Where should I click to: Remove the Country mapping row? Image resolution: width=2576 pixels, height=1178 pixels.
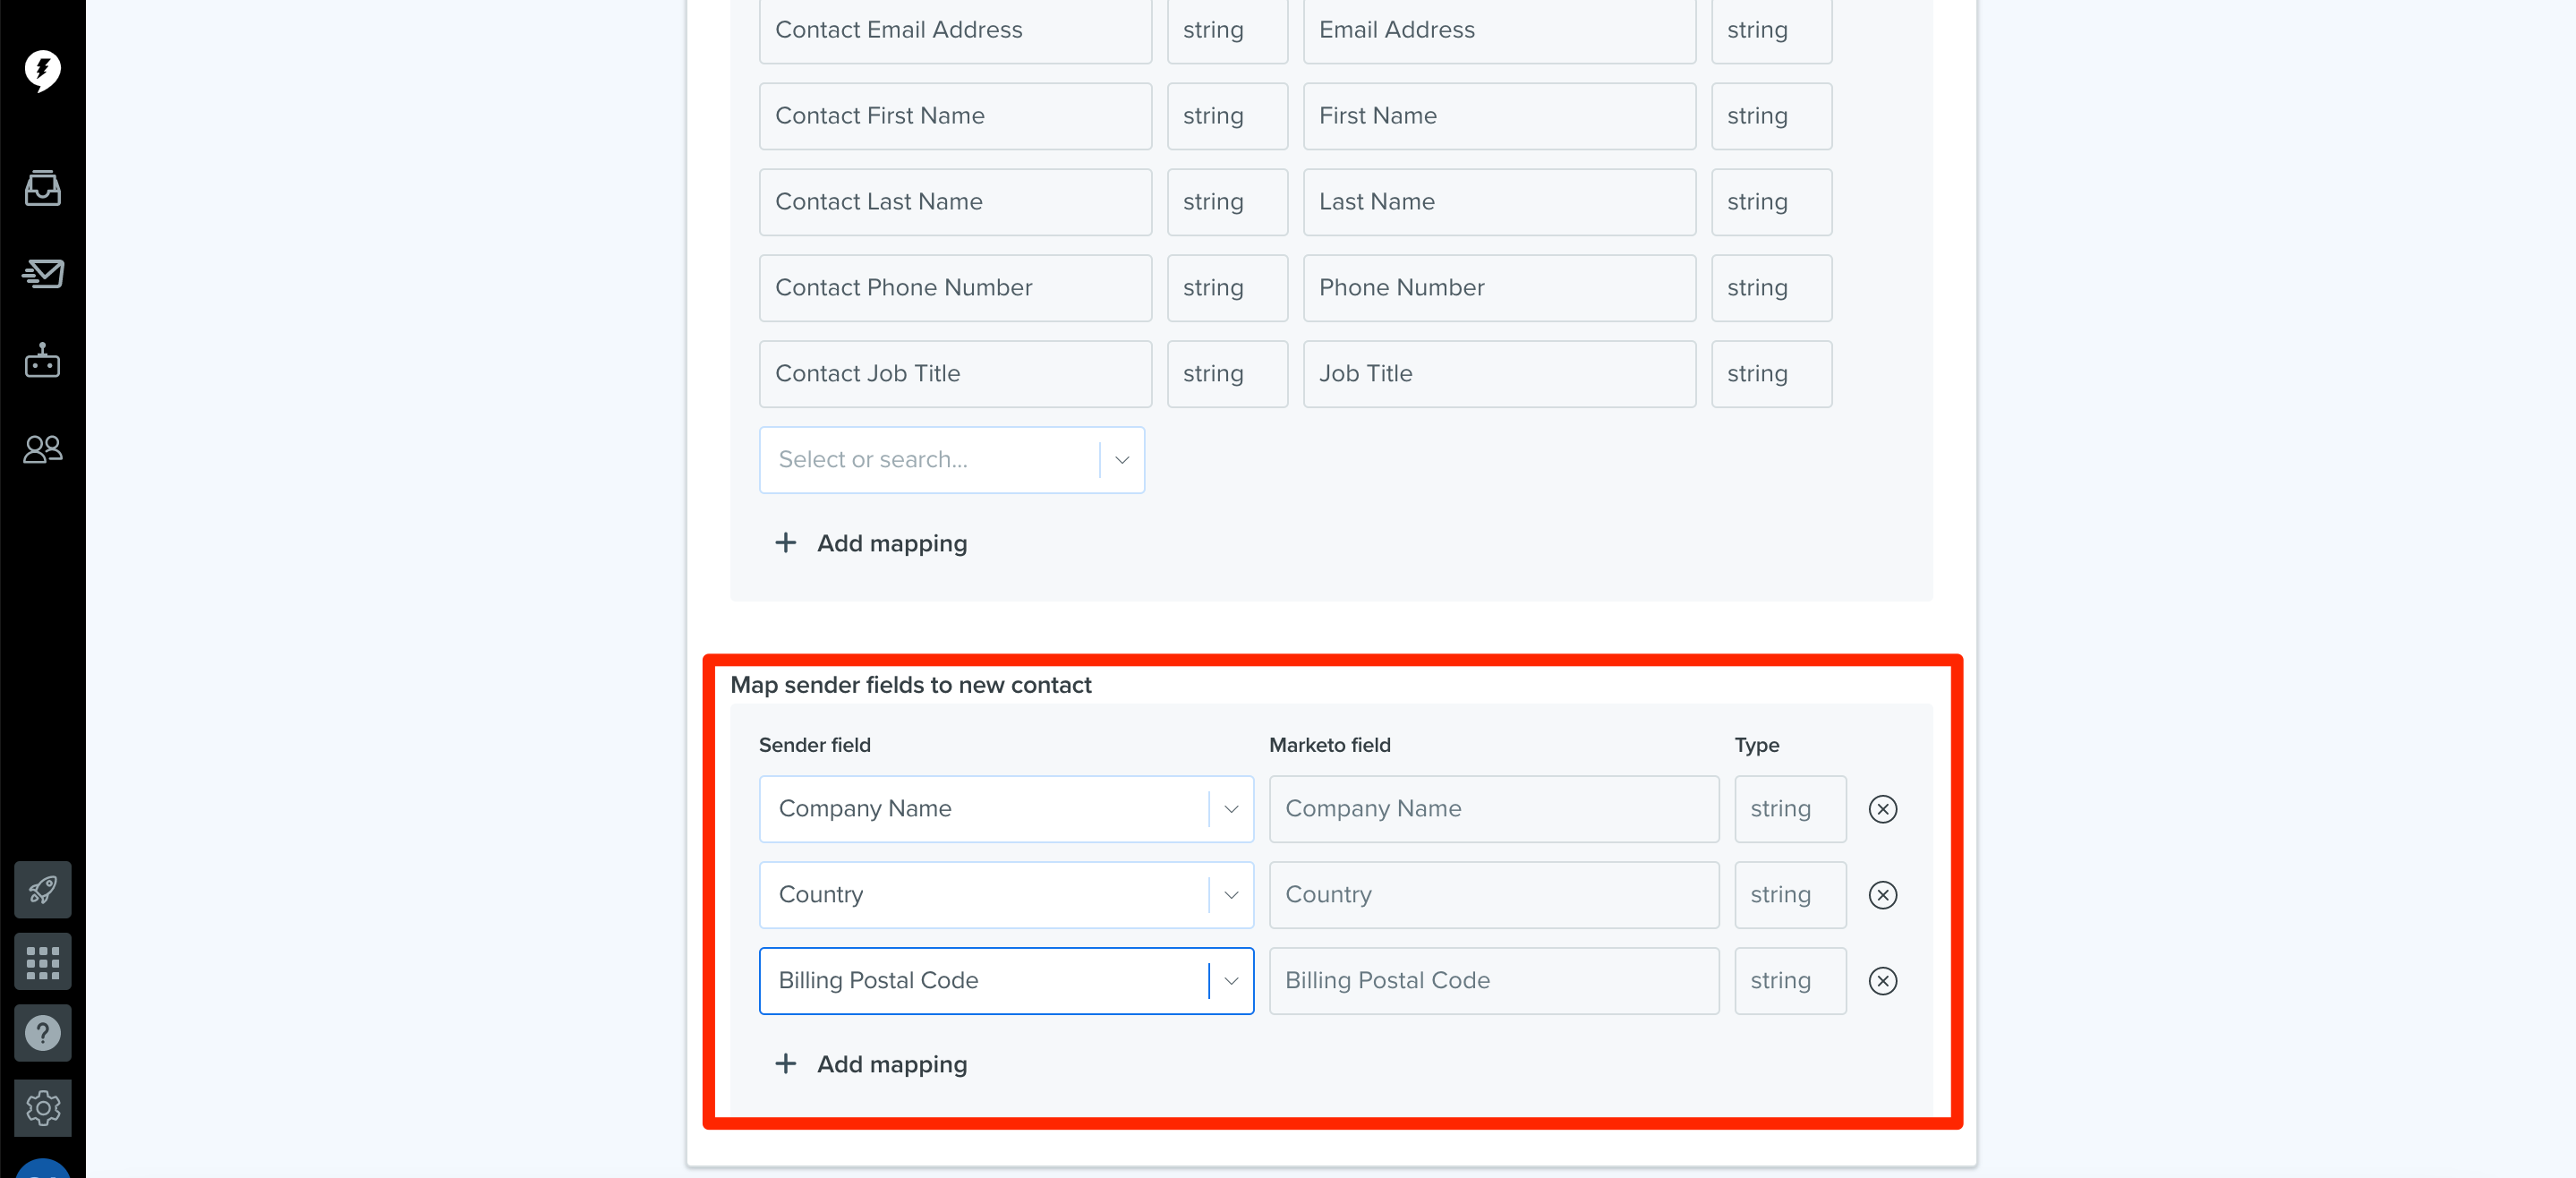coord(1883,895)
